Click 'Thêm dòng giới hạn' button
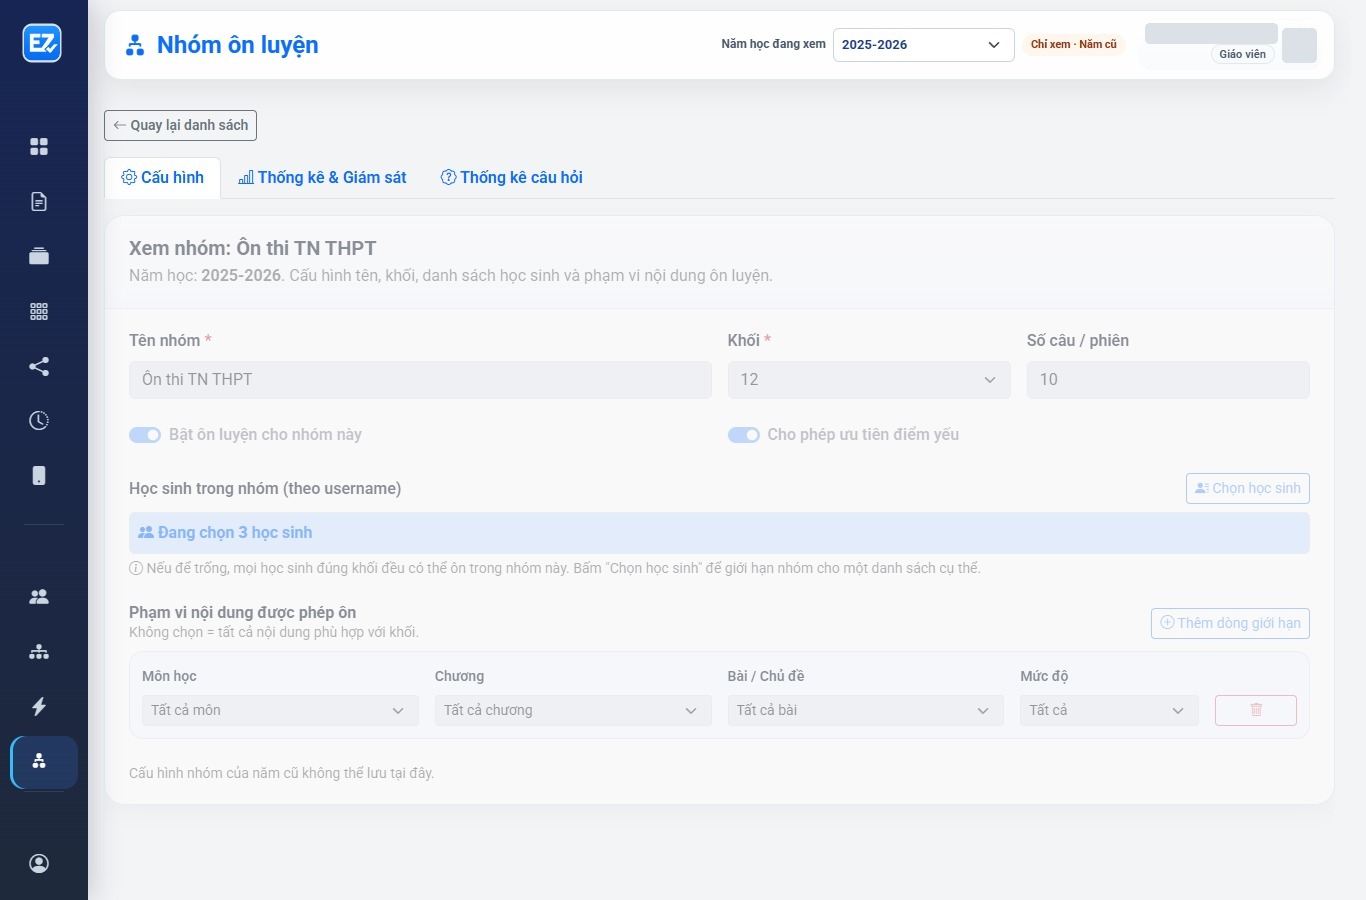 [x=1230, y=623]
